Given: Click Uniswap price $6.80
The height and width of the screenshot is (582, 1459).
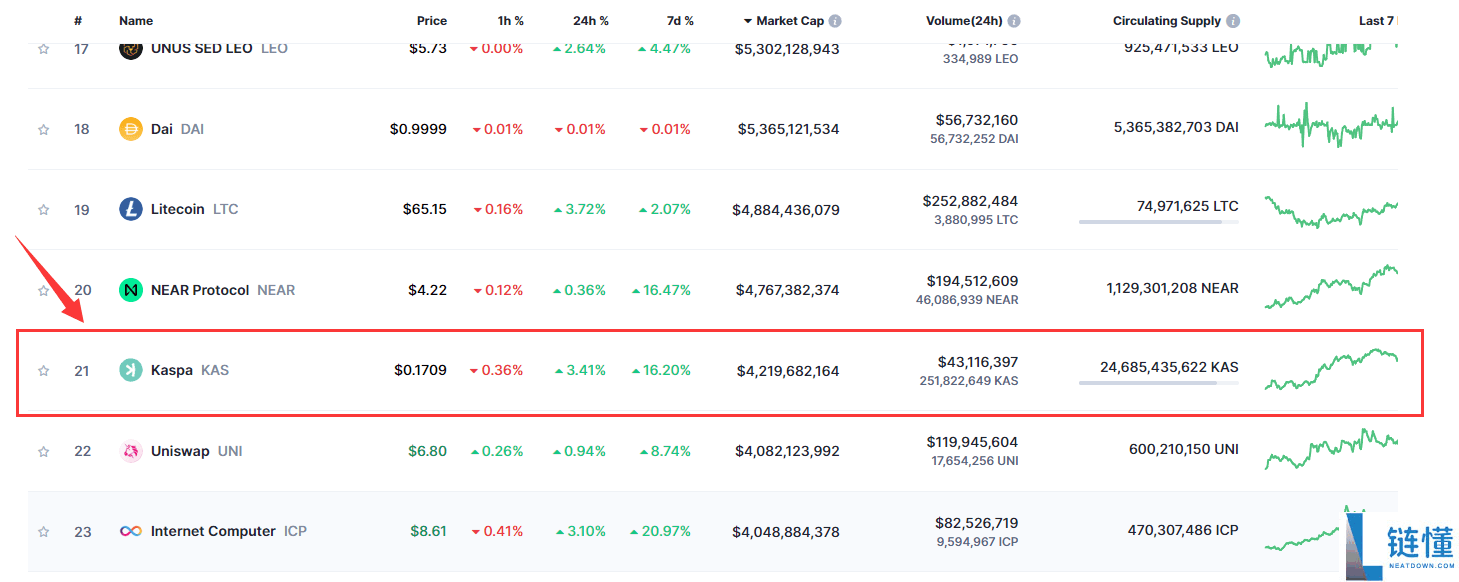Looking at the screenshot, I should 428,451.
